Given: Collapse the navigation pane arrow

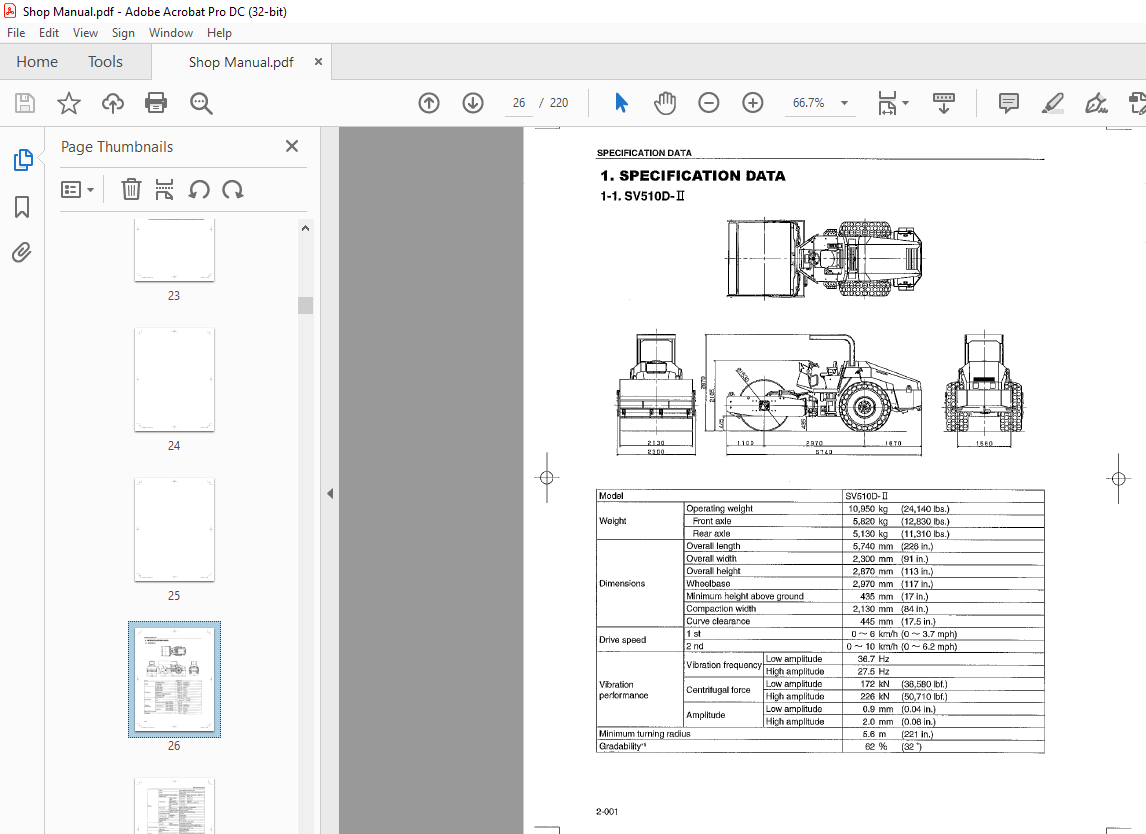Looking at the screenshot, I should [330, 493].
